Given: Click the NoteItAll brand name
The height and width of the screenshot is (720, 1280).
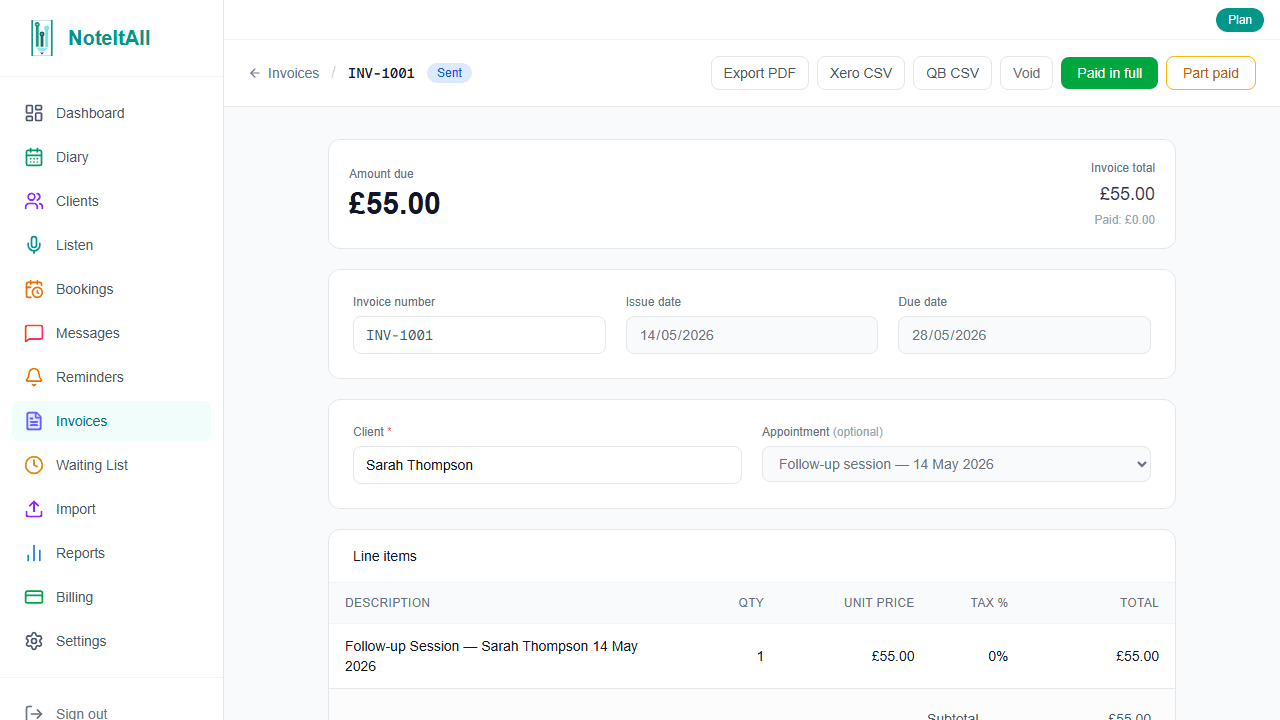Looking at the screenshot, I should (109, 38).
